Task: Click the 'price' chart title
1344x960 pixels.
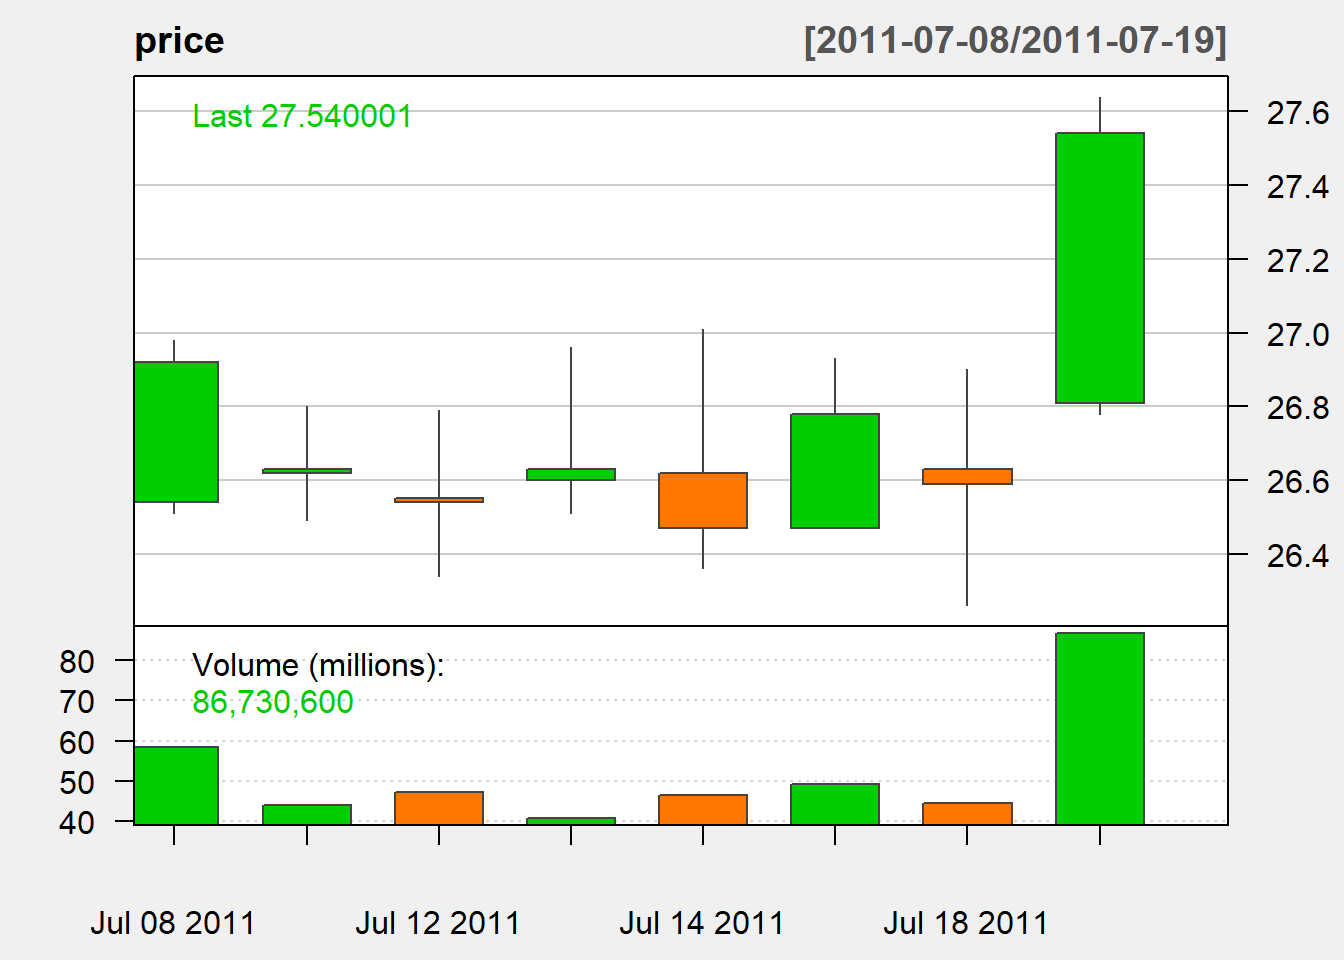Action: point(179,41)
